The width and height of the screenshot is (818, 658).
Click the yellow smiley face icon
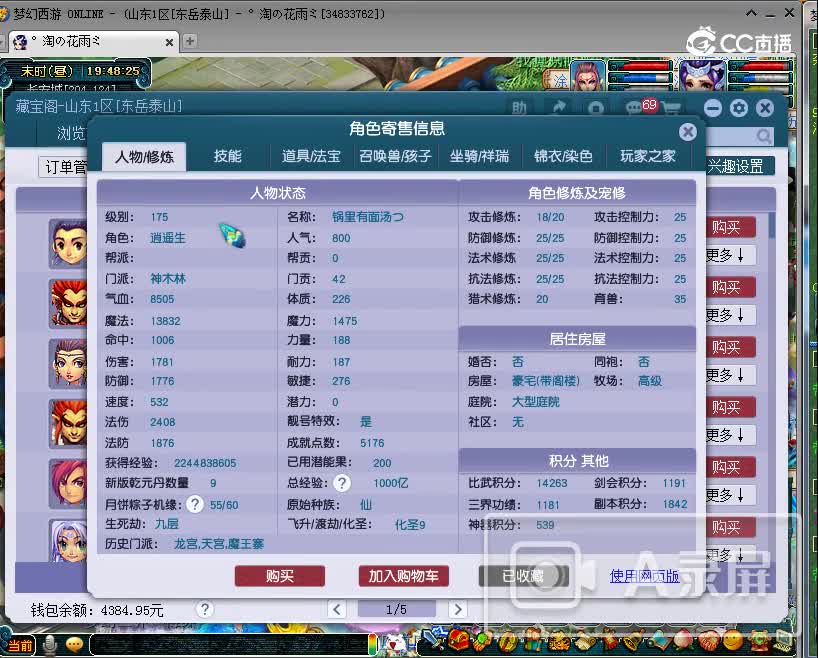(732, 640)
